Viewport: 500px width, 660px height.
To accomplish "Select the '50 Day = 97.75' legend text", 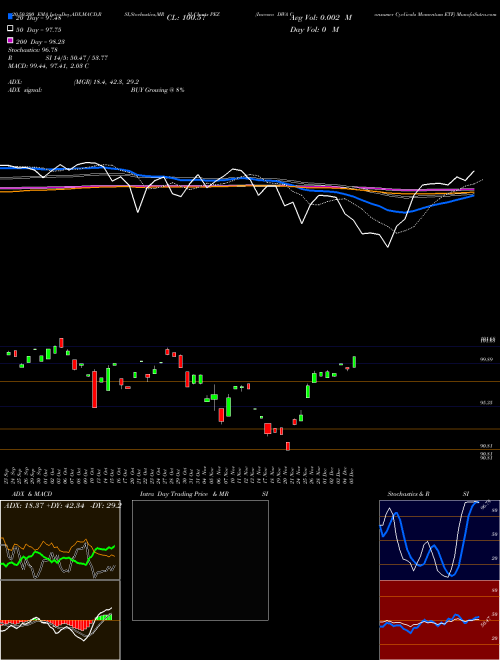I will (39, 29).
